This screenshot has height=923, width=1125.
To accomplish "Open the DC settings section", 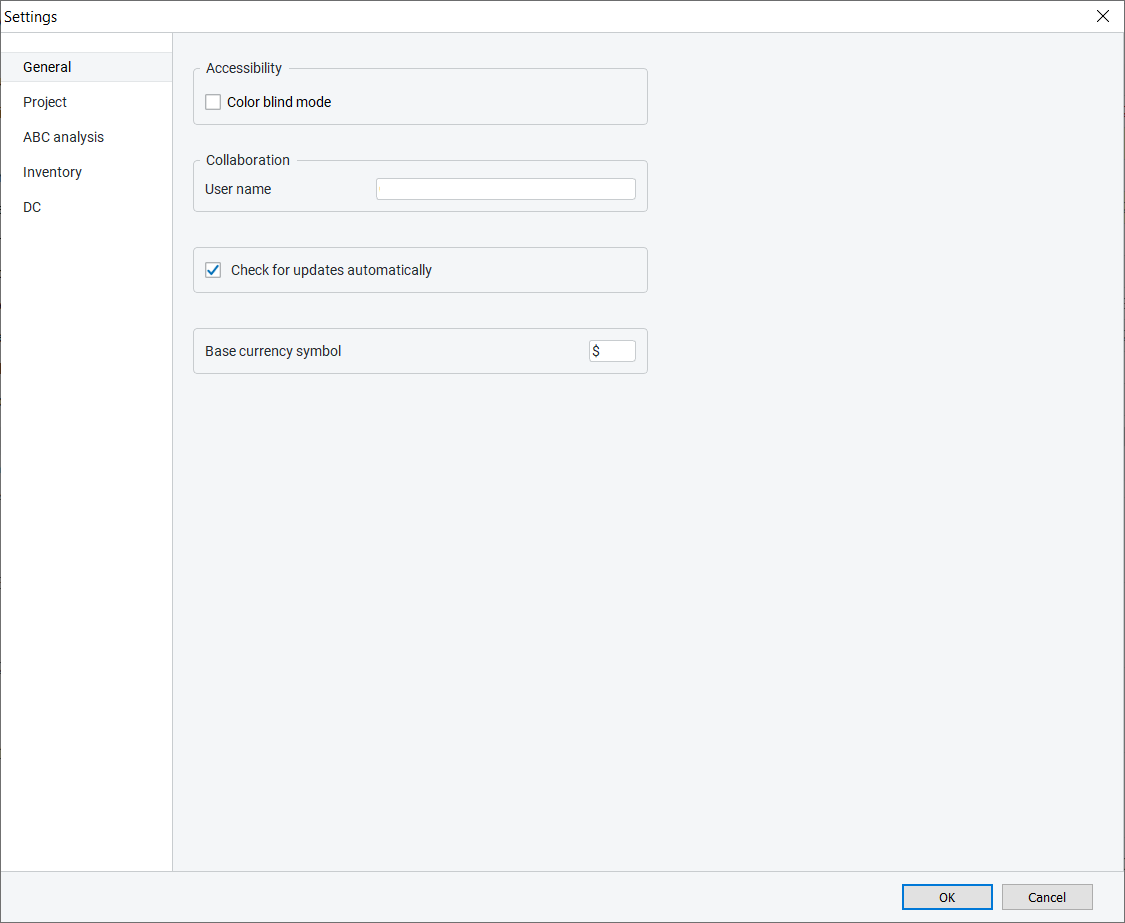I will (x=32, y=207).
